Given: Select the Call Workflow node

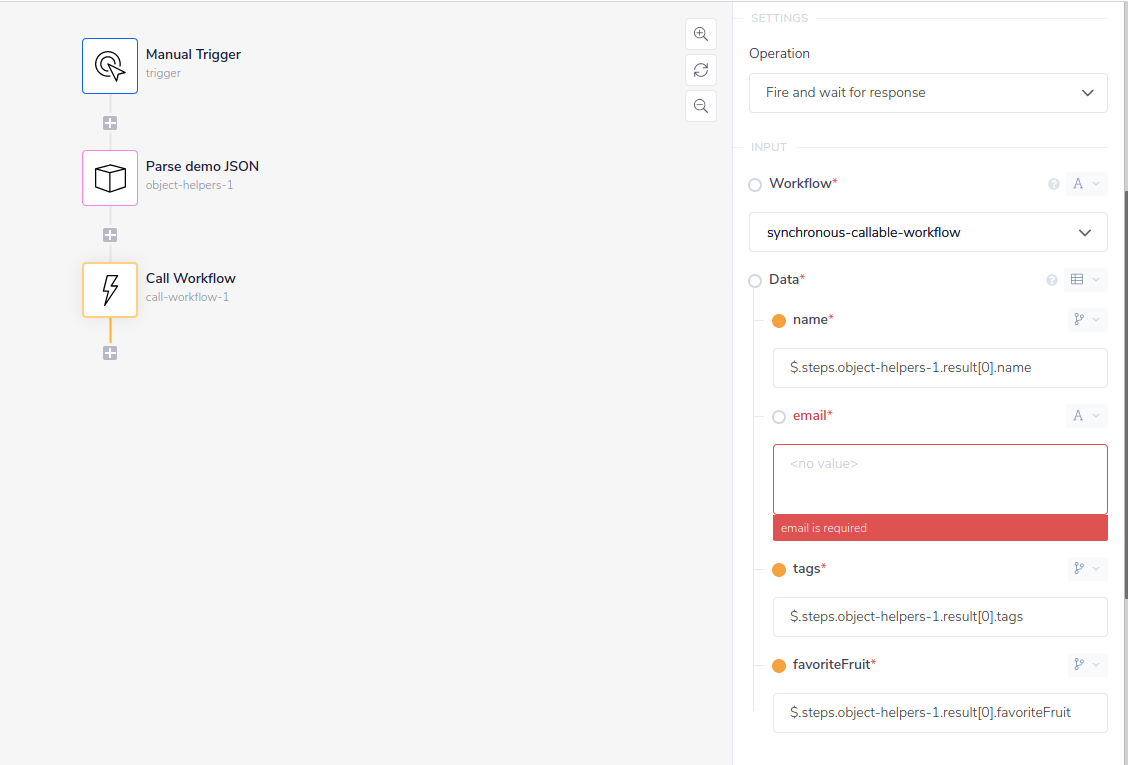Looking at the screenshot, I should [x=110, y=289].
